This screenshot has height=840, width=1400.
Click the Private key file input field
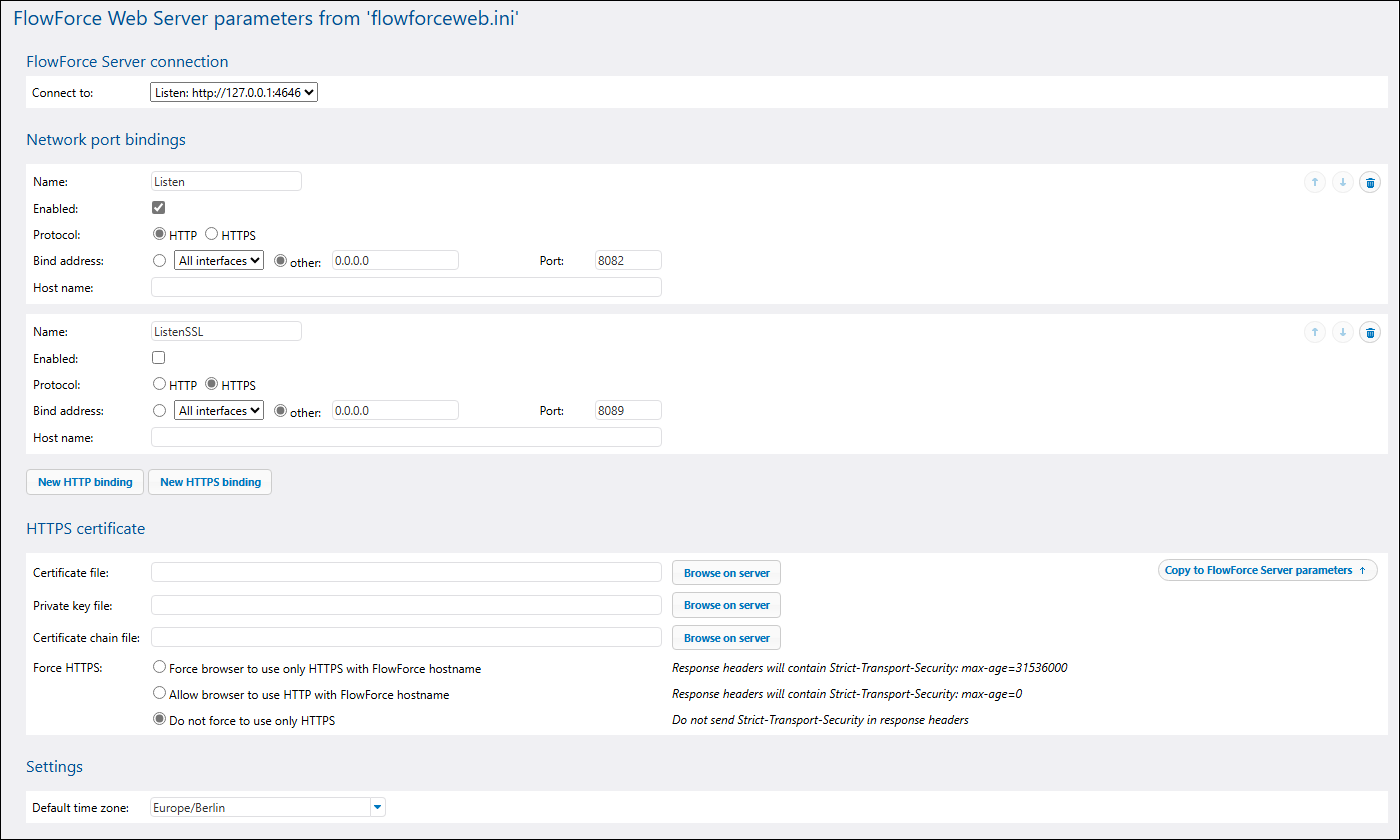406,605
